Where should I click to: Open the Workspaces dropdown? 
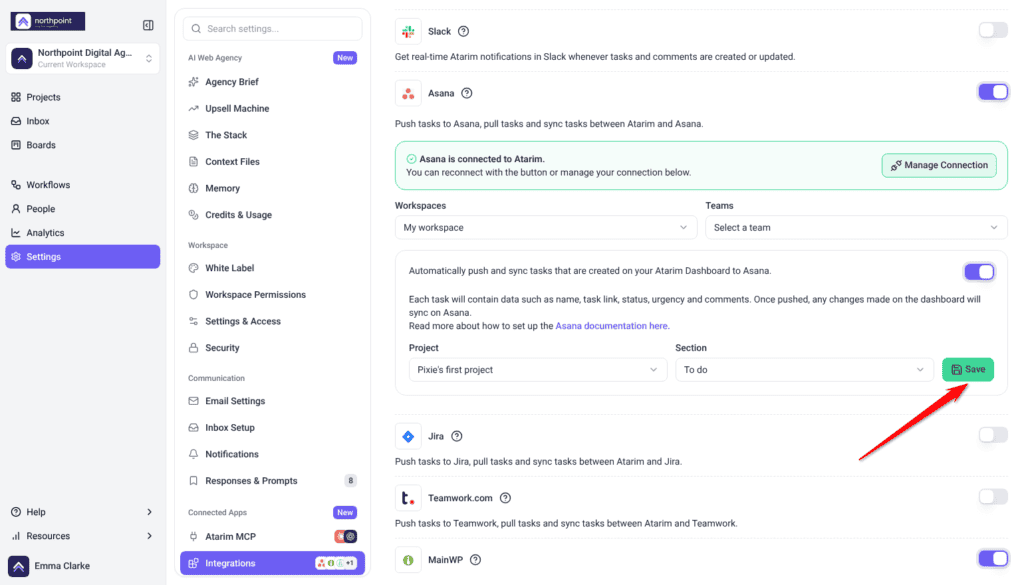[x=546, y=228]
